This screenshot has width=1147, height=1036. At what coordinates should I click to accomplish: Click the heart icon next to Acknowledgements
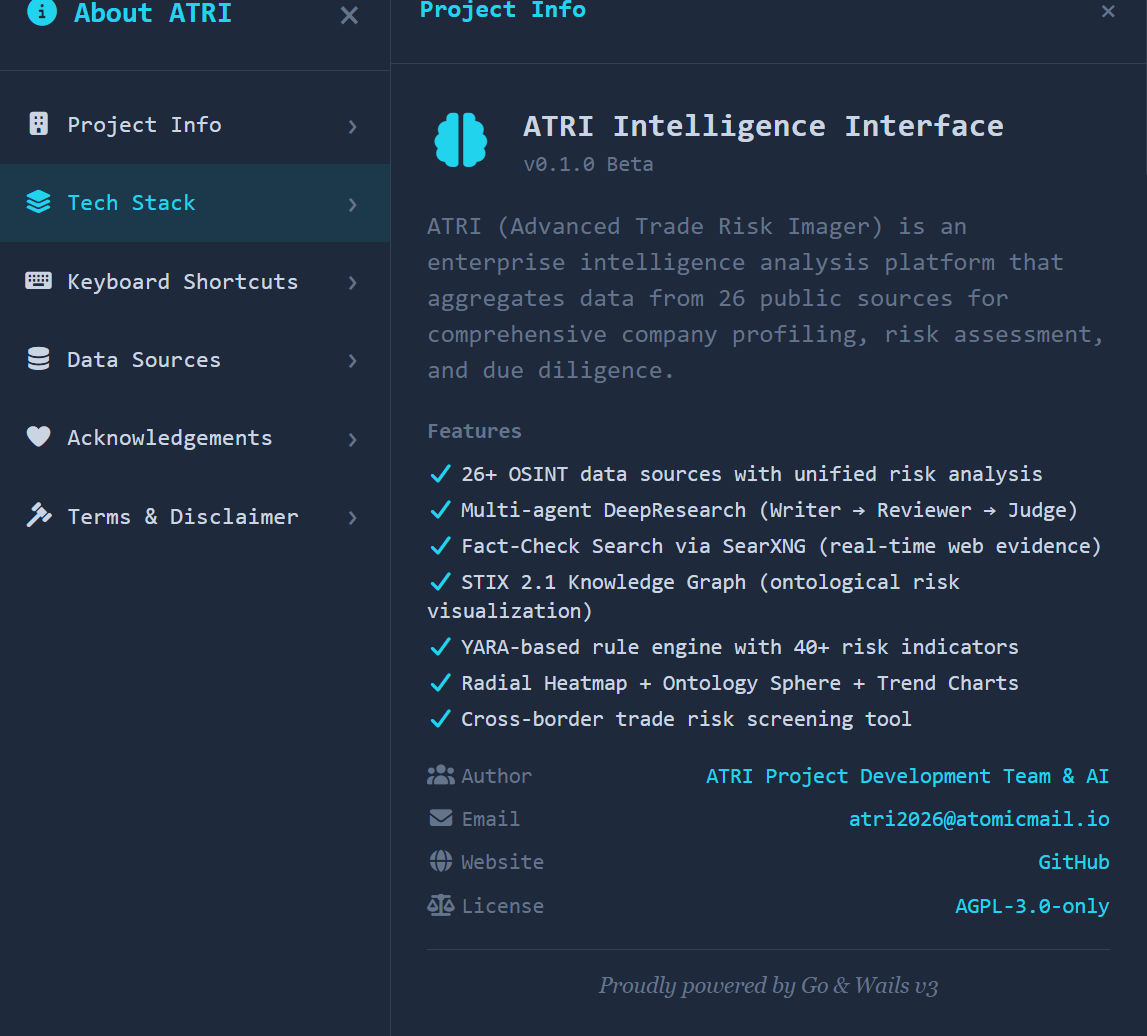(x=39, y=436)
